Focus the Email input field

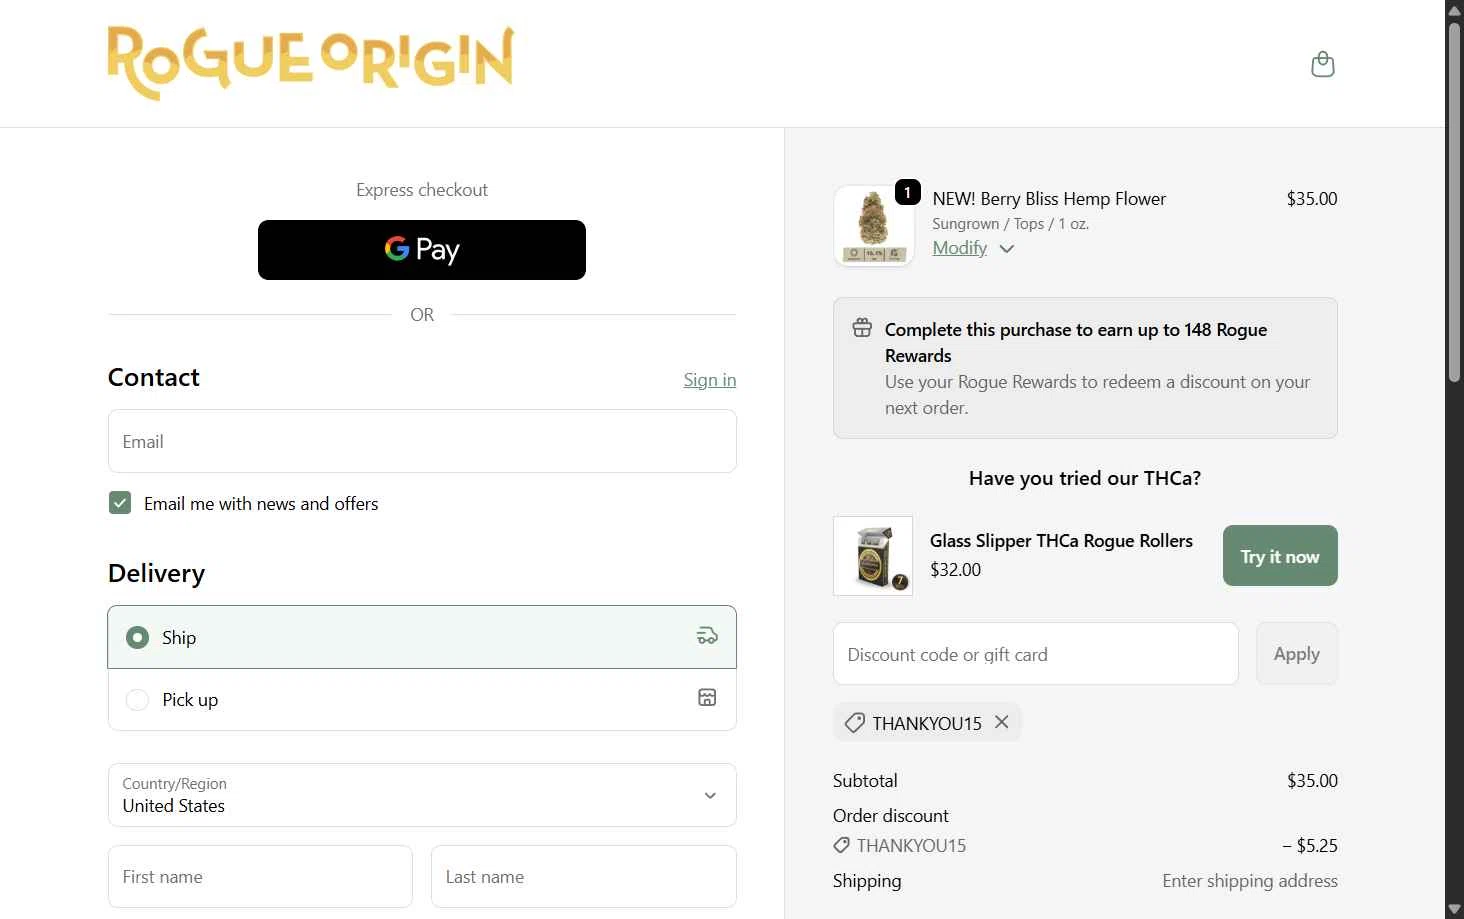(422, 441)
